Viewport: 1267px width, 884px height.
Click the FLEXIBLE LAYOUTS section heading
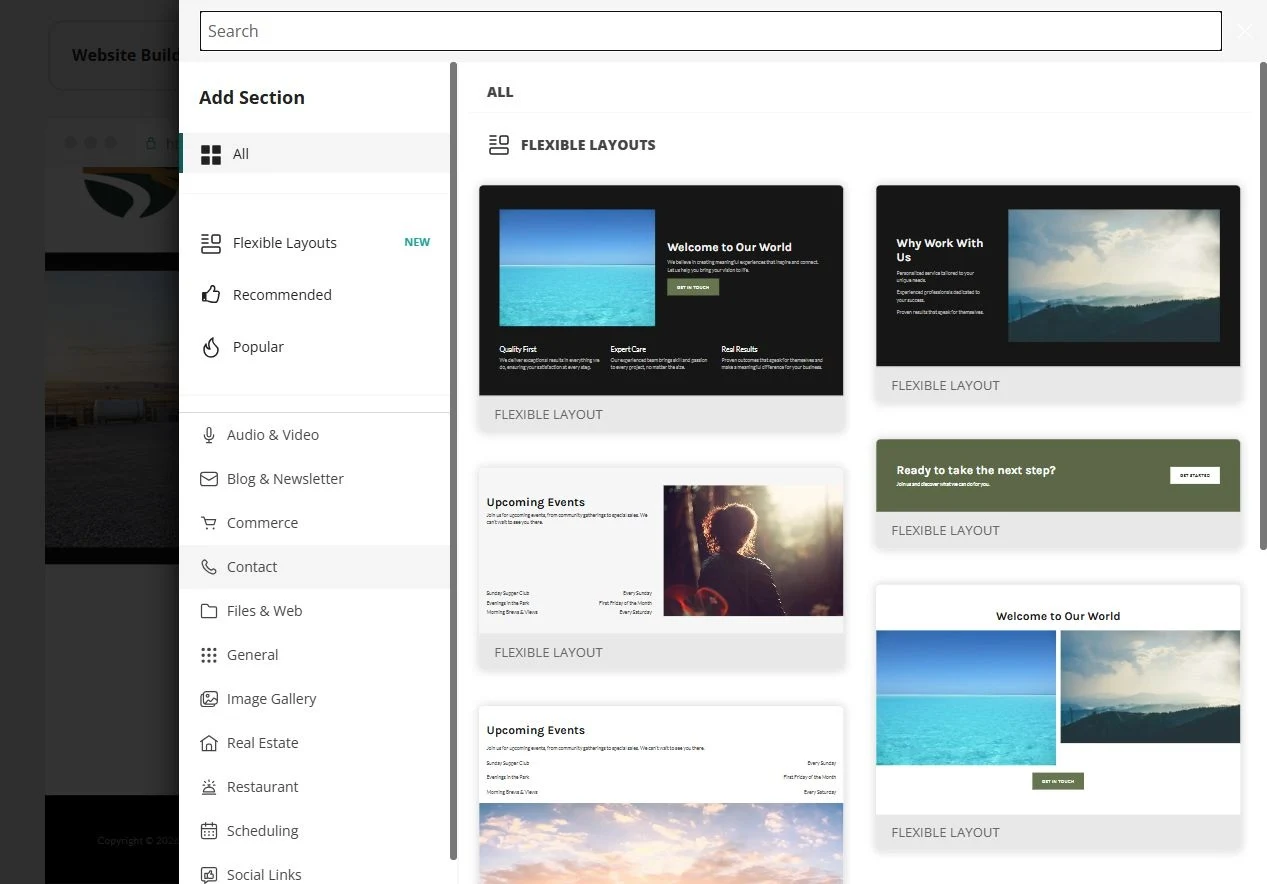[x=588, y=145]
